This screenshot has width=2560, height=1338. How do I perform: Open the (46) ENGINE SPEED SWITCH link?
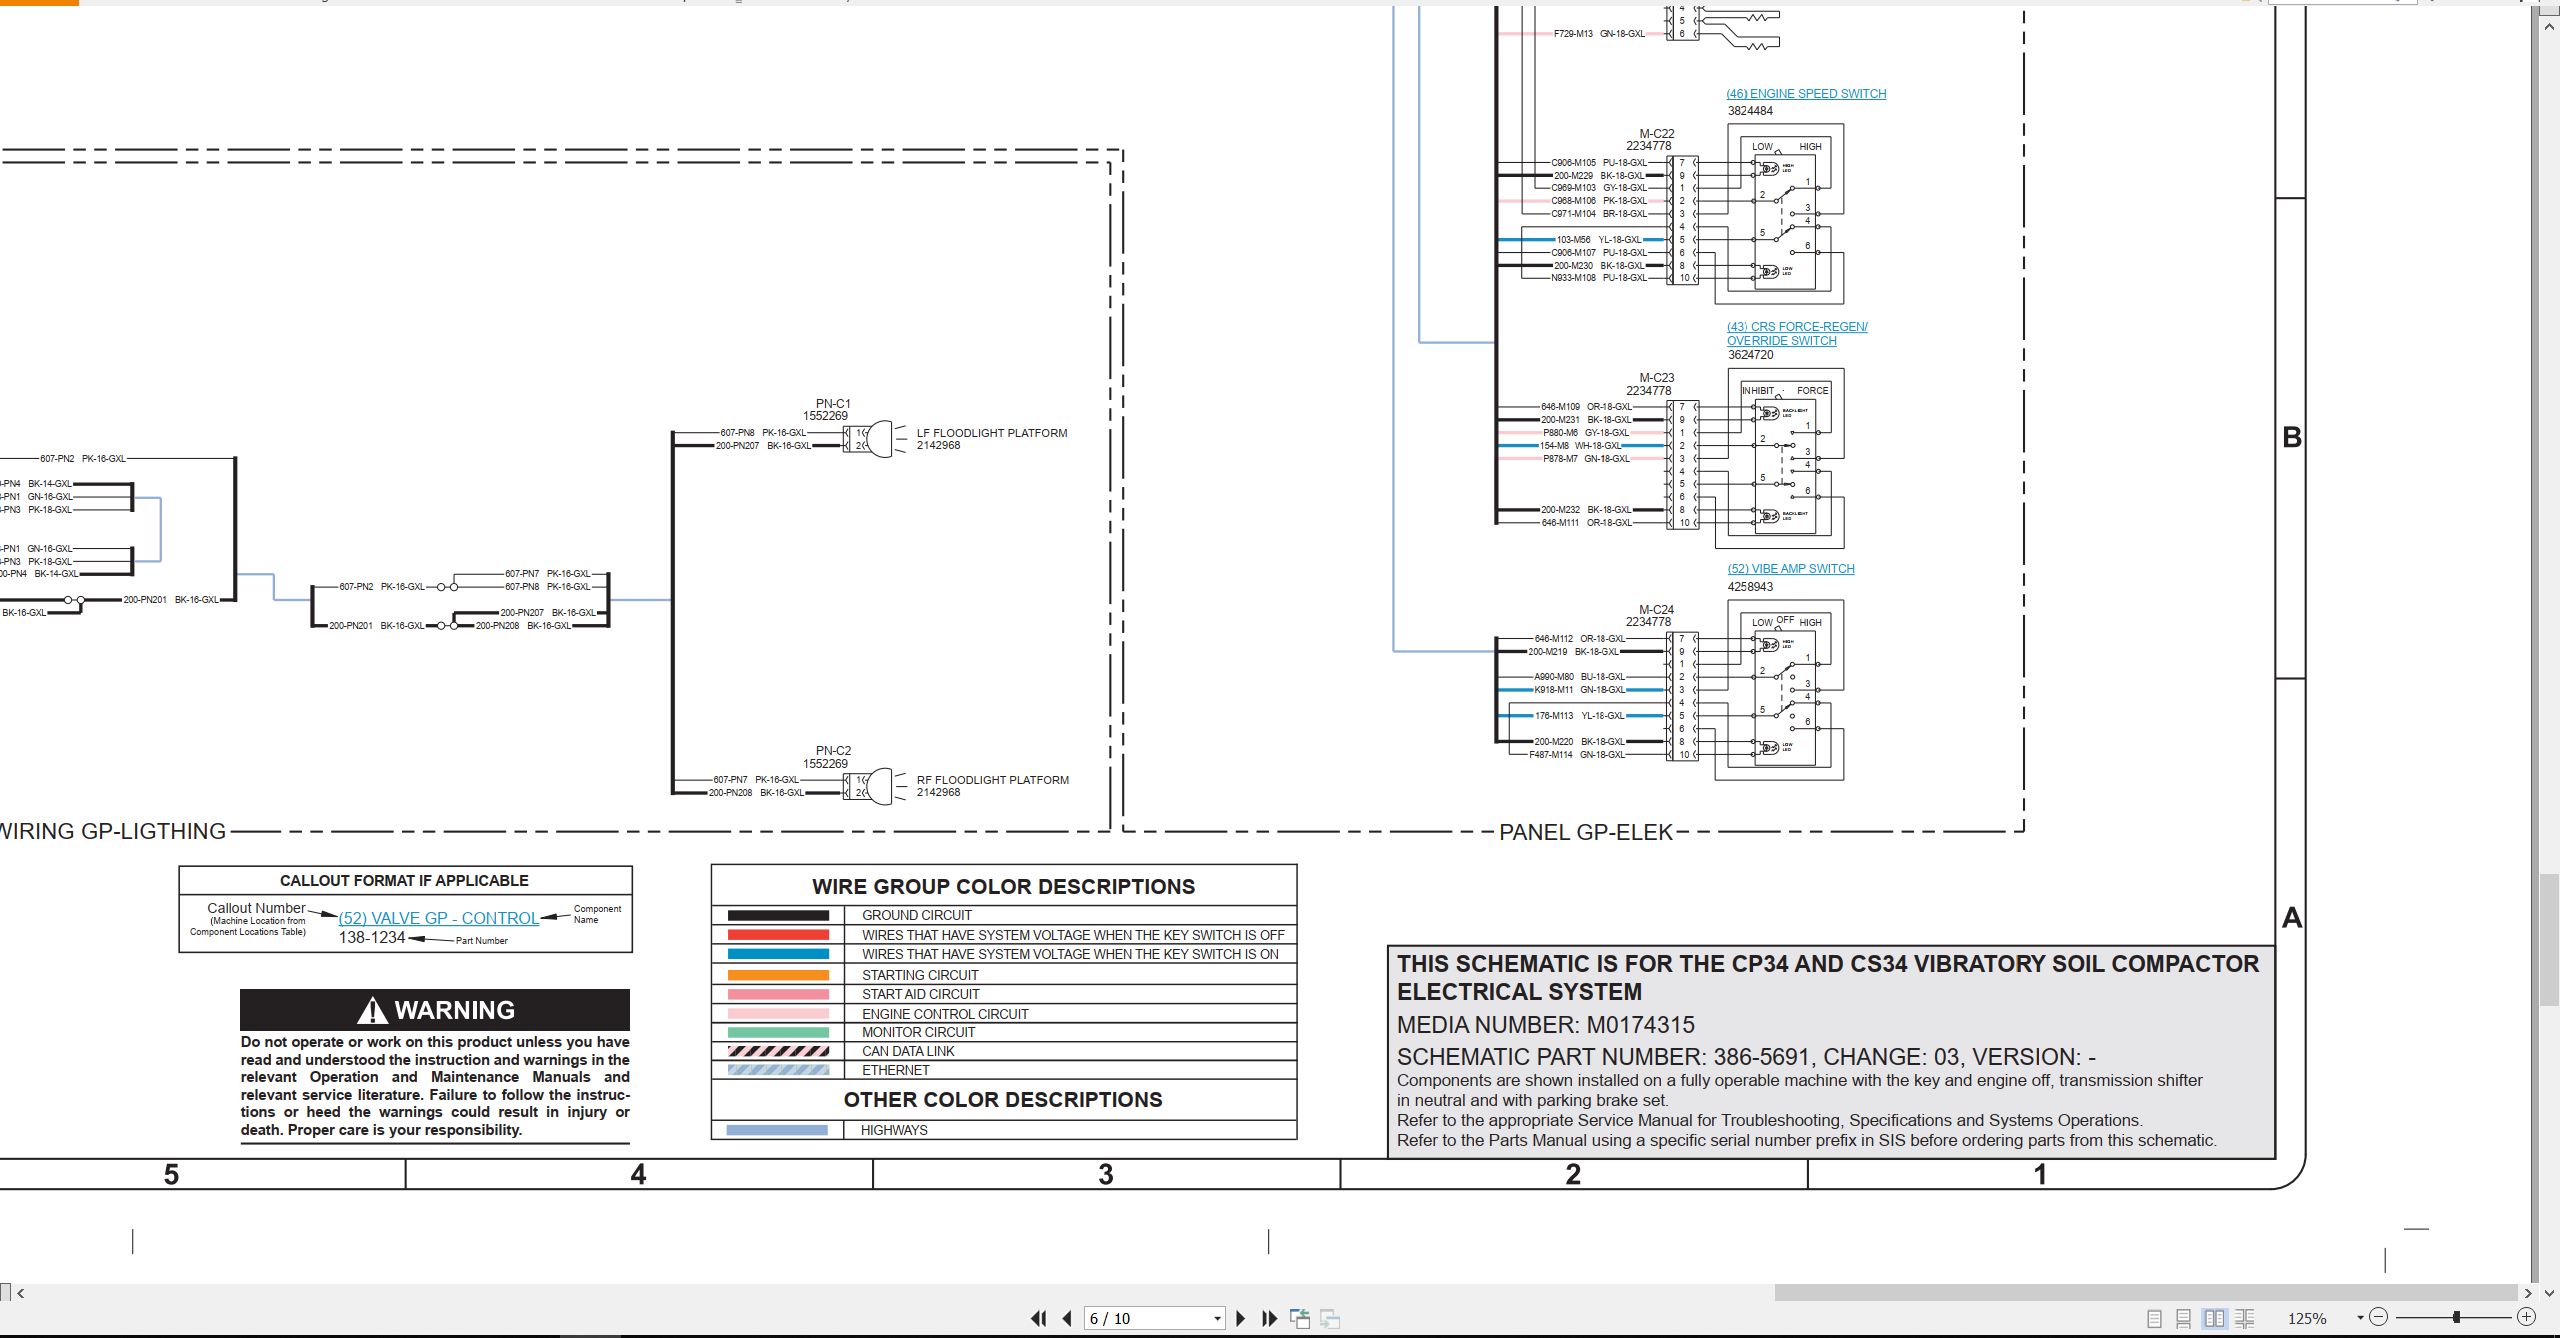1806,94
